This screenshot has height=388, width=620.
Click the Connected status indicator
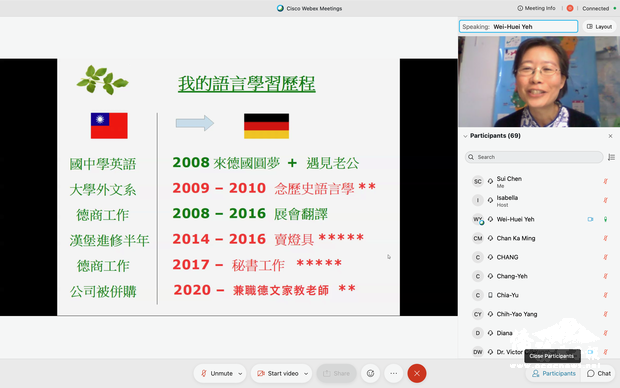(x=599, y=8)
